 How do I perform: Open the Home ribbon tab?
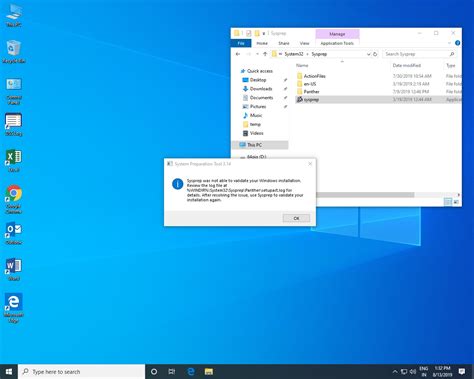point(262,43)
